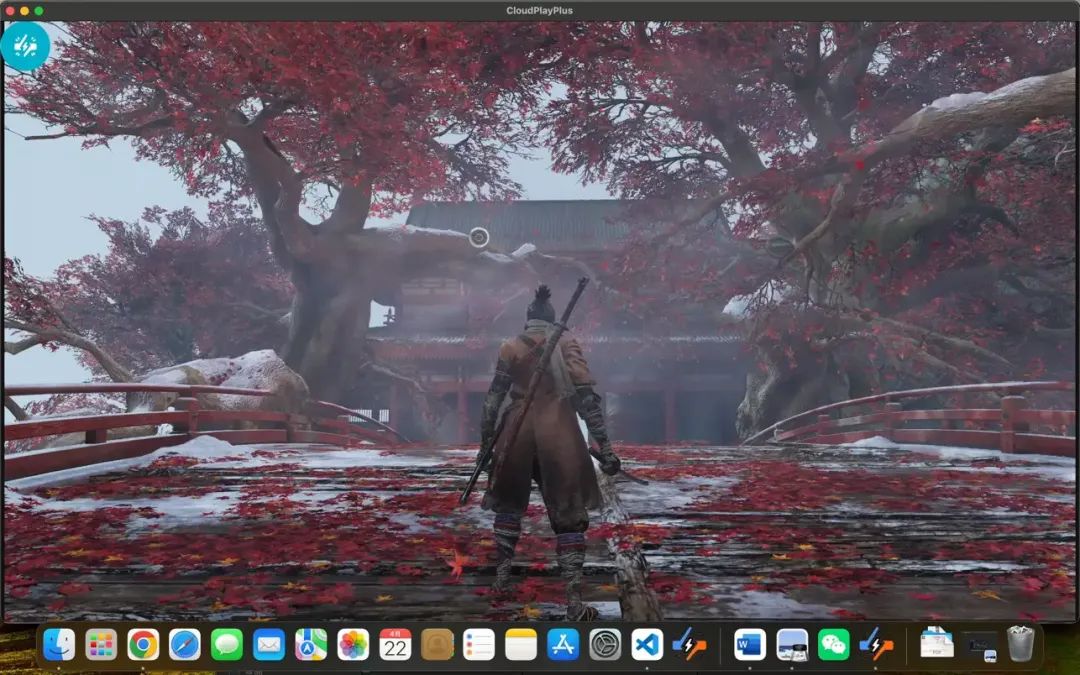The width and height of the screenshot is (1080, 675).
Task: Open Launchpad from the dock
Action: (x=101, y=644)
